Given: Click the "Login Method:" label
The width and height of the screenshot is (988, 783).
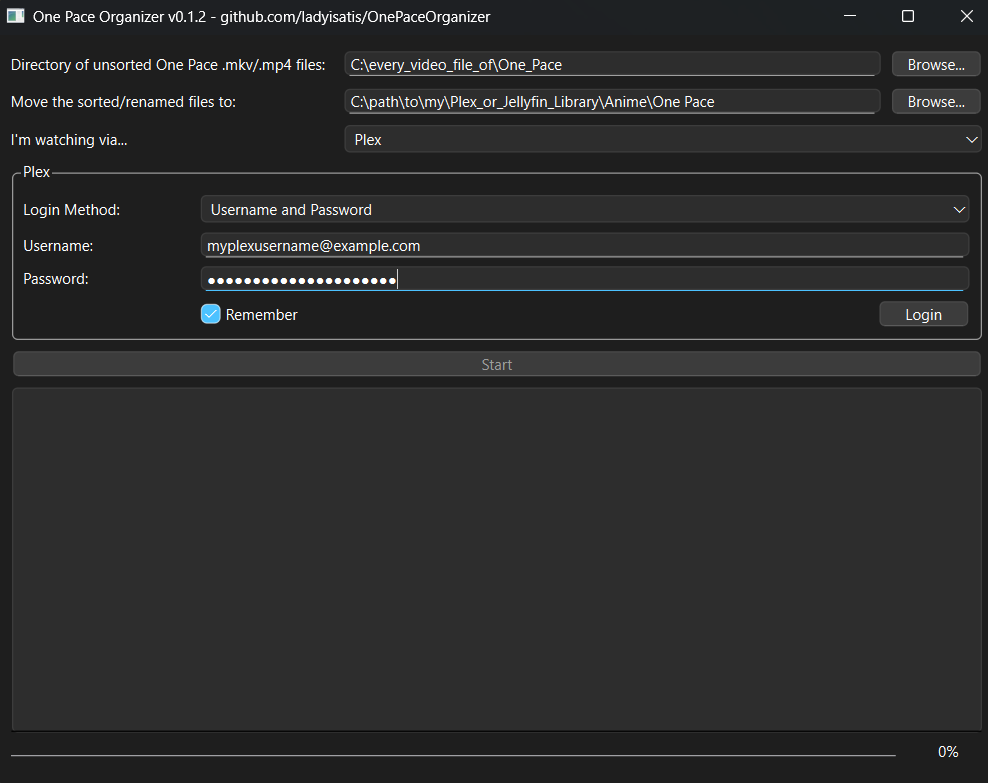Looking at the screenshot, I should point(71,210).
